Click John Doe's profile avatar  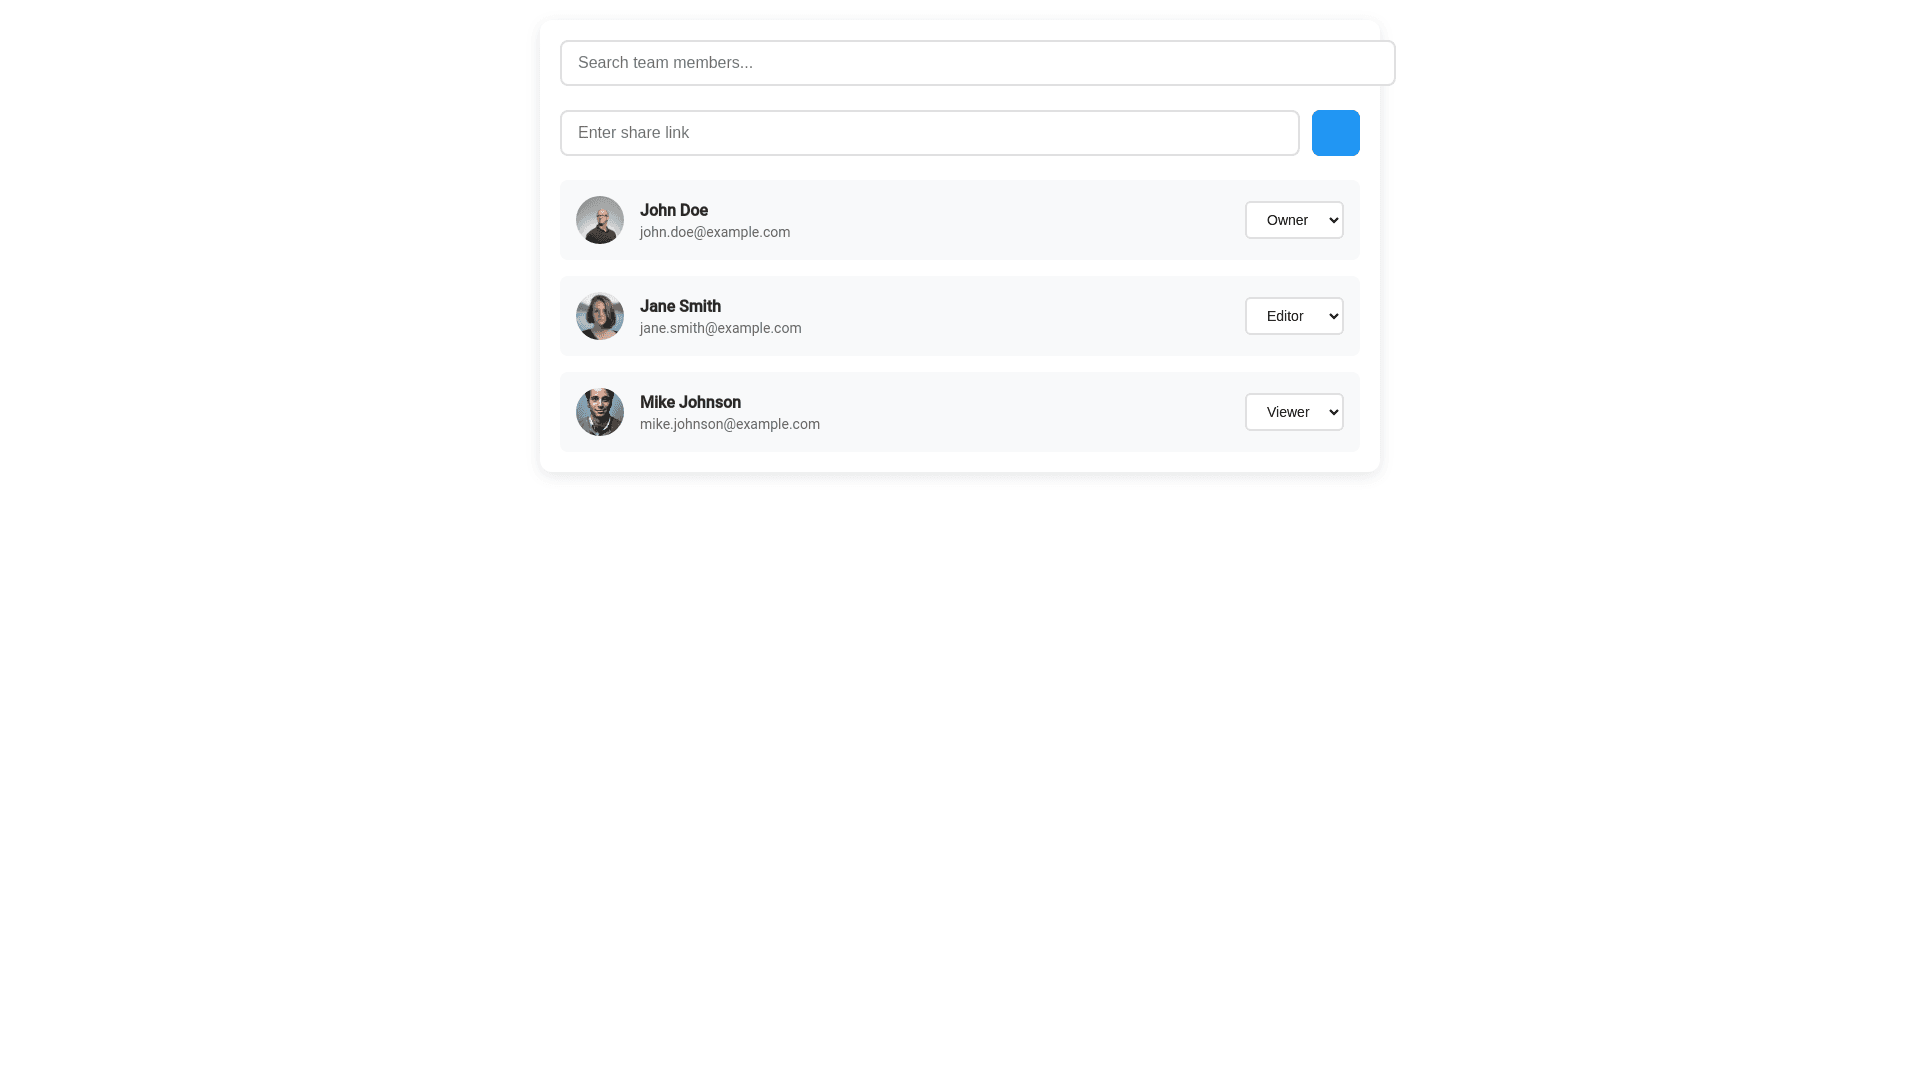point(599,219)
